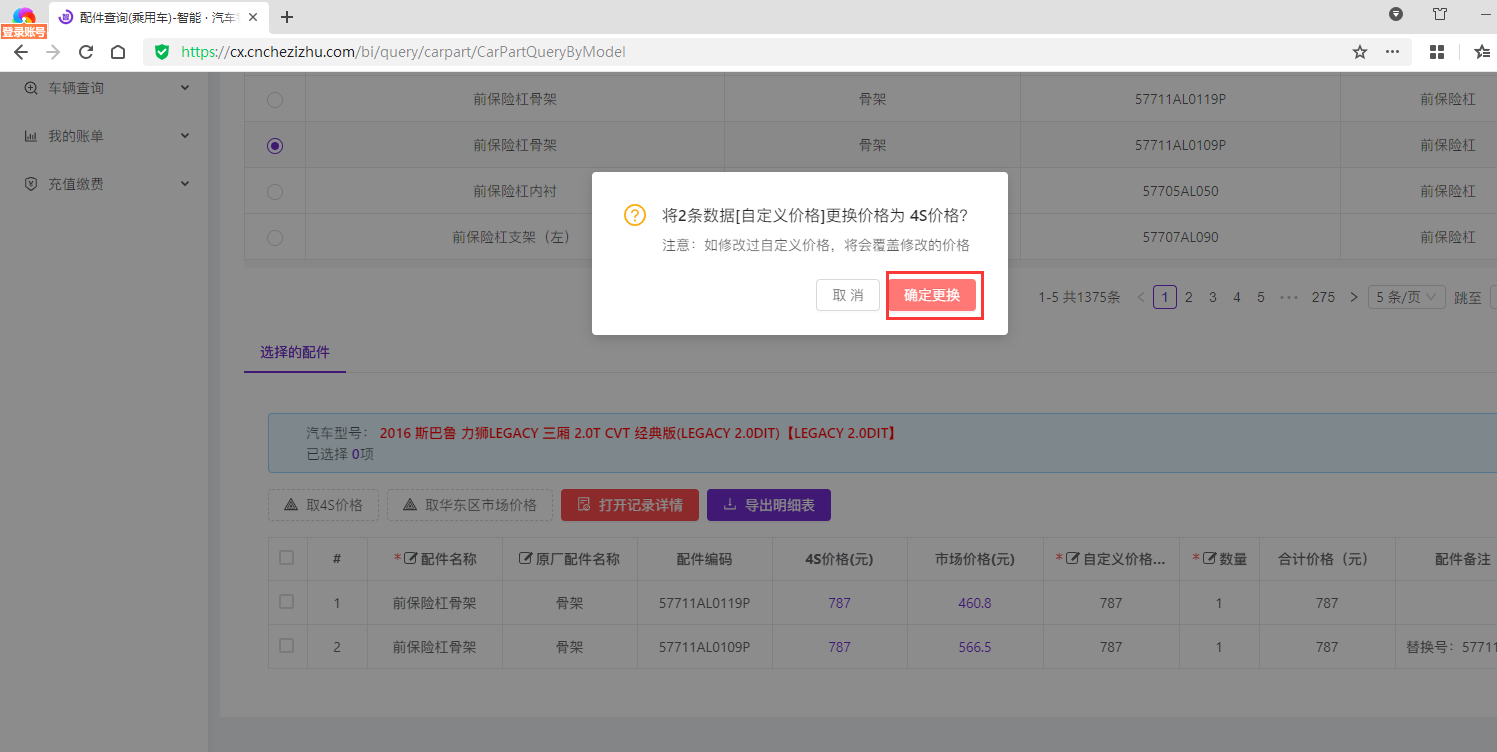Go to page 3 in pagination
1497x752 pixels.
point(1213,297)
